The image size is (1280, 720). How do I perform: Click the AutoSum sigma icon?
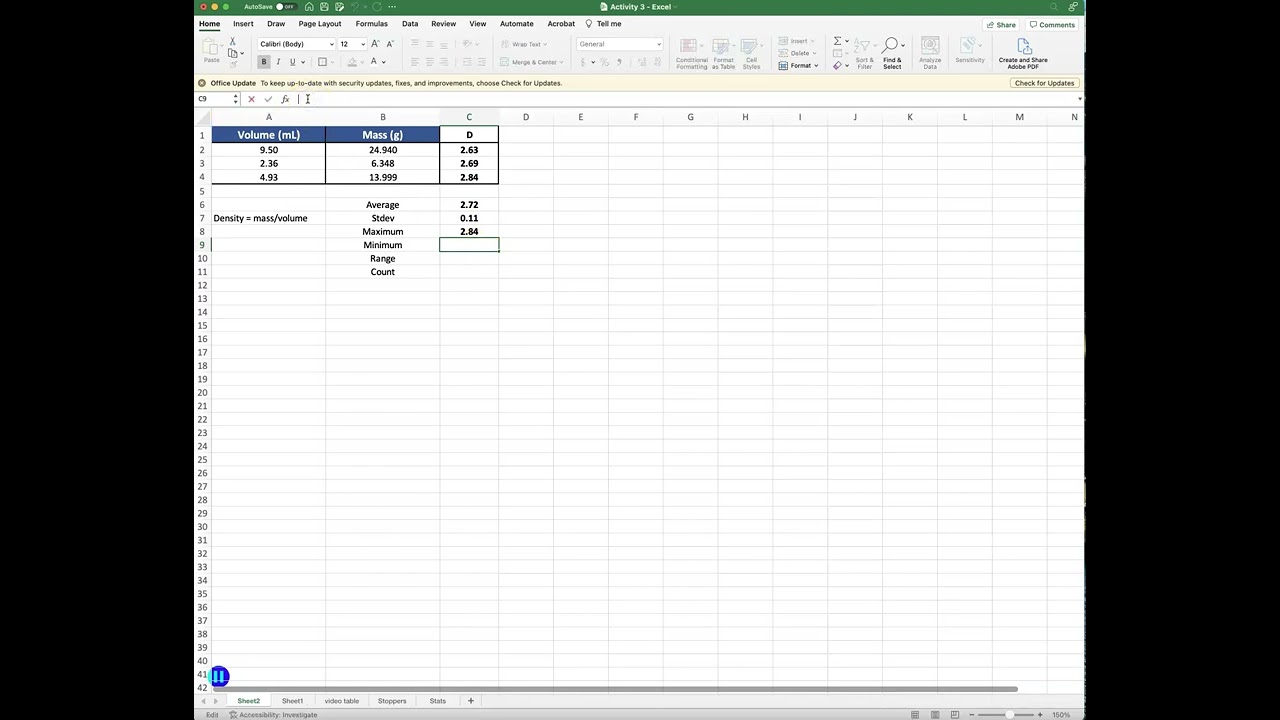[838, 41]
